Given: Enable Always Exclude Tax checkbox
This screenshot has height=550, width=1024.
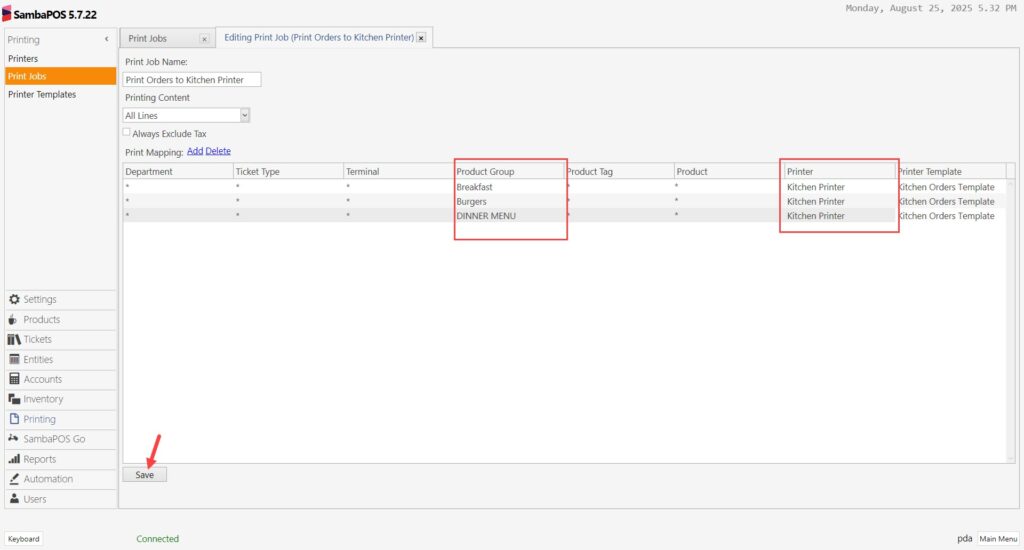Looking at the screenshot, I should 127,132.
